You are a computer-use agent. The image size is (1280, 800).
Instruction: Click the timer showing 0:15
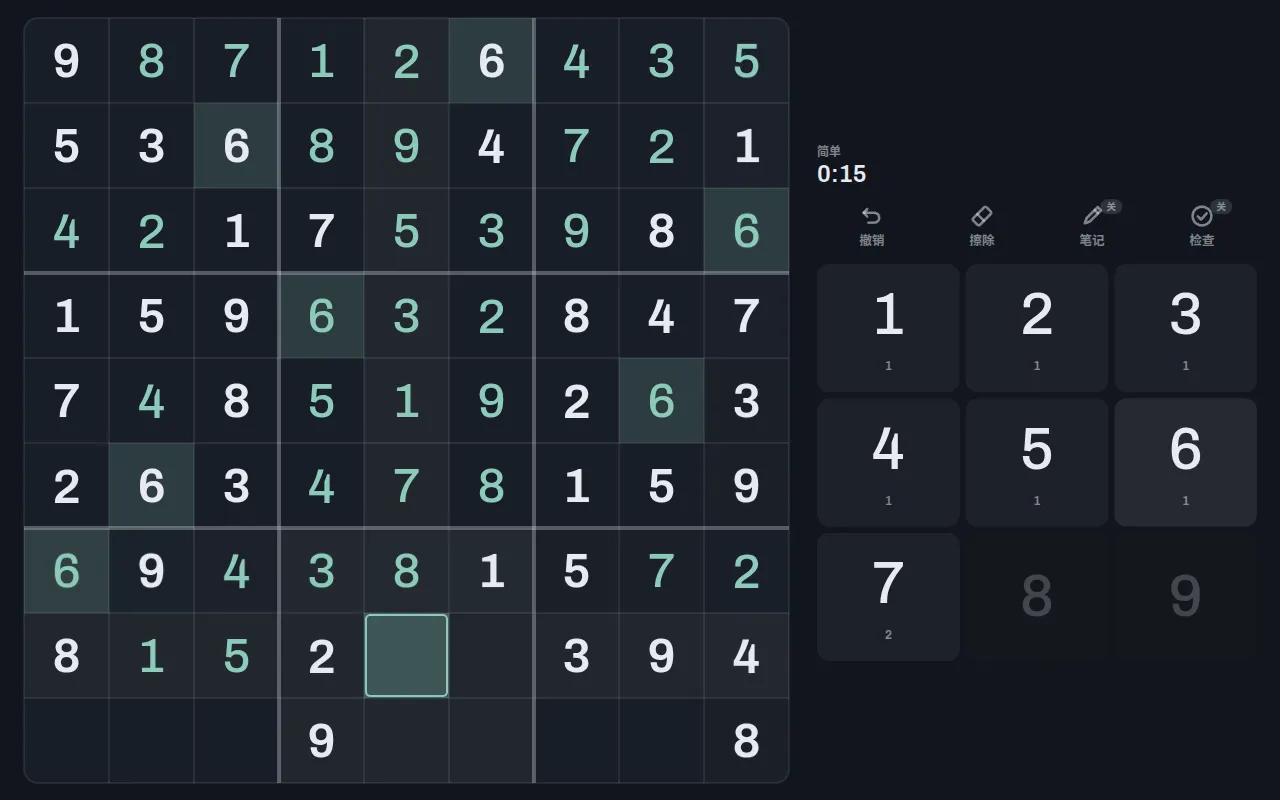pos(842,174)
